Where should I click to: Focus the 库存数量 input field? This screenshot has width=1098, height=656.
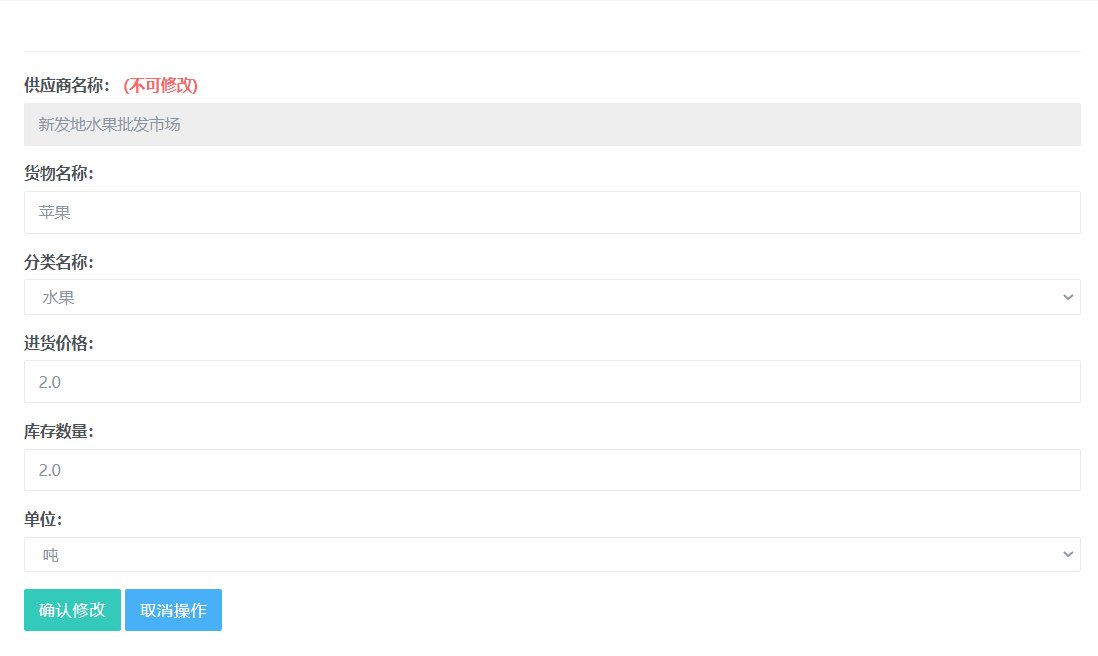coord(552,470)
